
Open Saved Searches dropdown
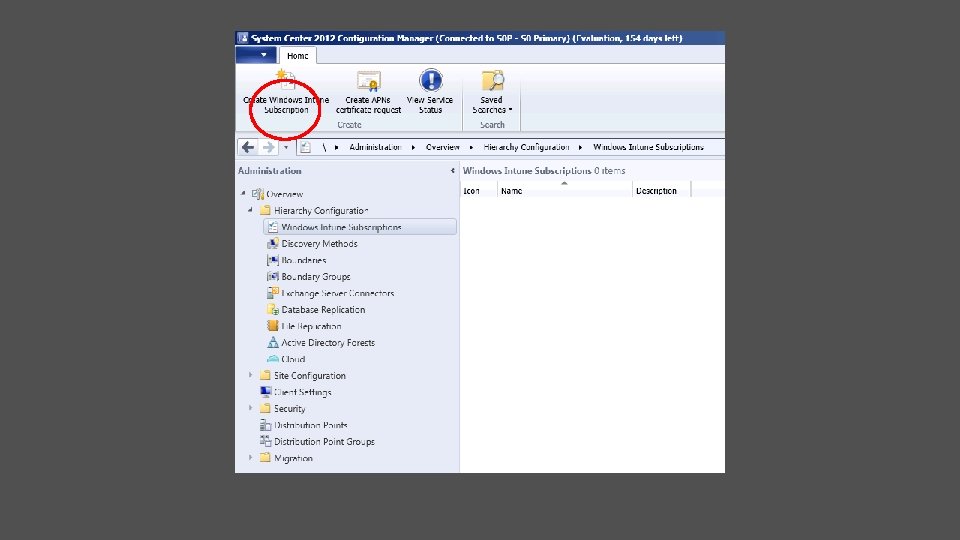492,92
